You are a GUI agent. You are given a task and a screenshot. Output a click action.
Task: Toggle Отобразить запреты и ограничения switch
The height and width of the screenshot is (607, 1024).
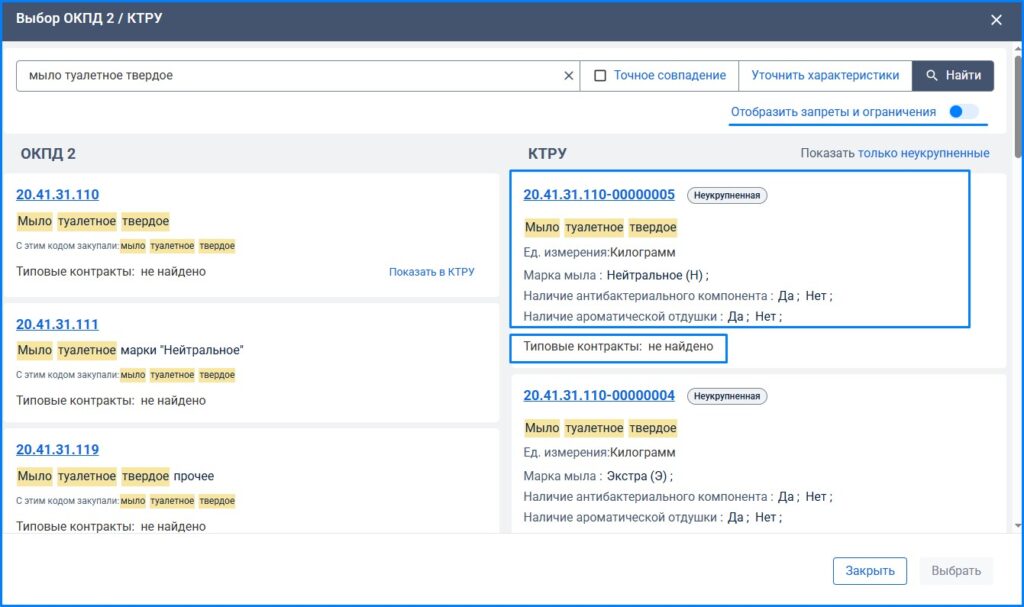963,112
